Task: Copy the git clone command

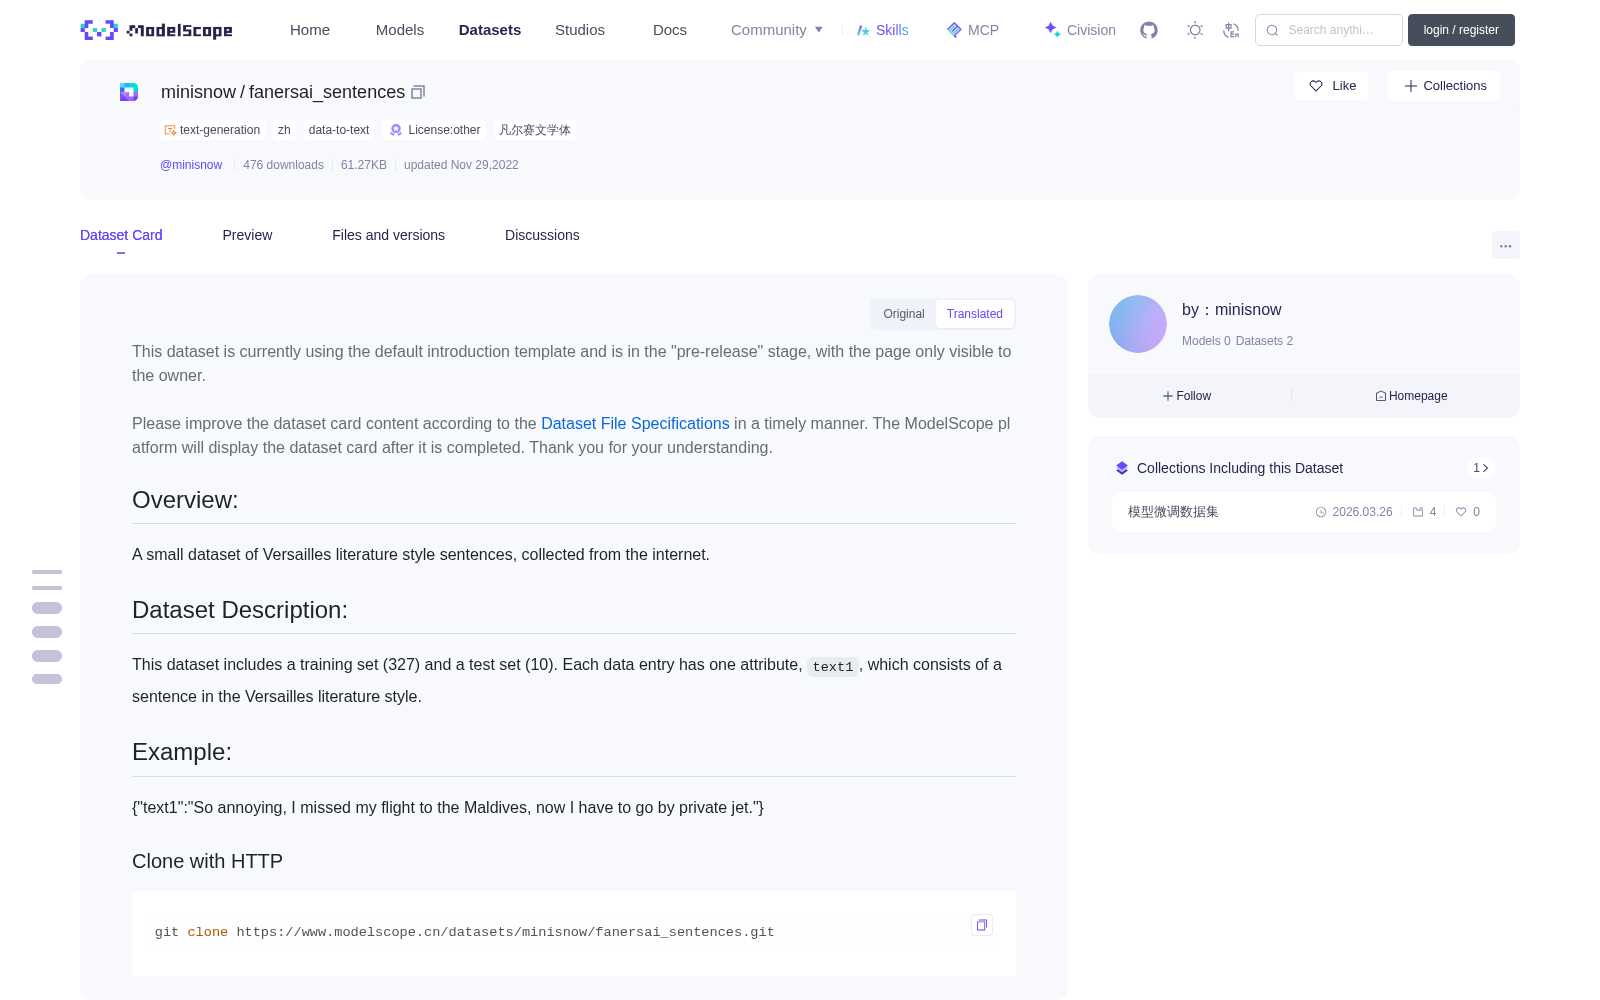Action: pyautogui.click(x=982, y=925)
